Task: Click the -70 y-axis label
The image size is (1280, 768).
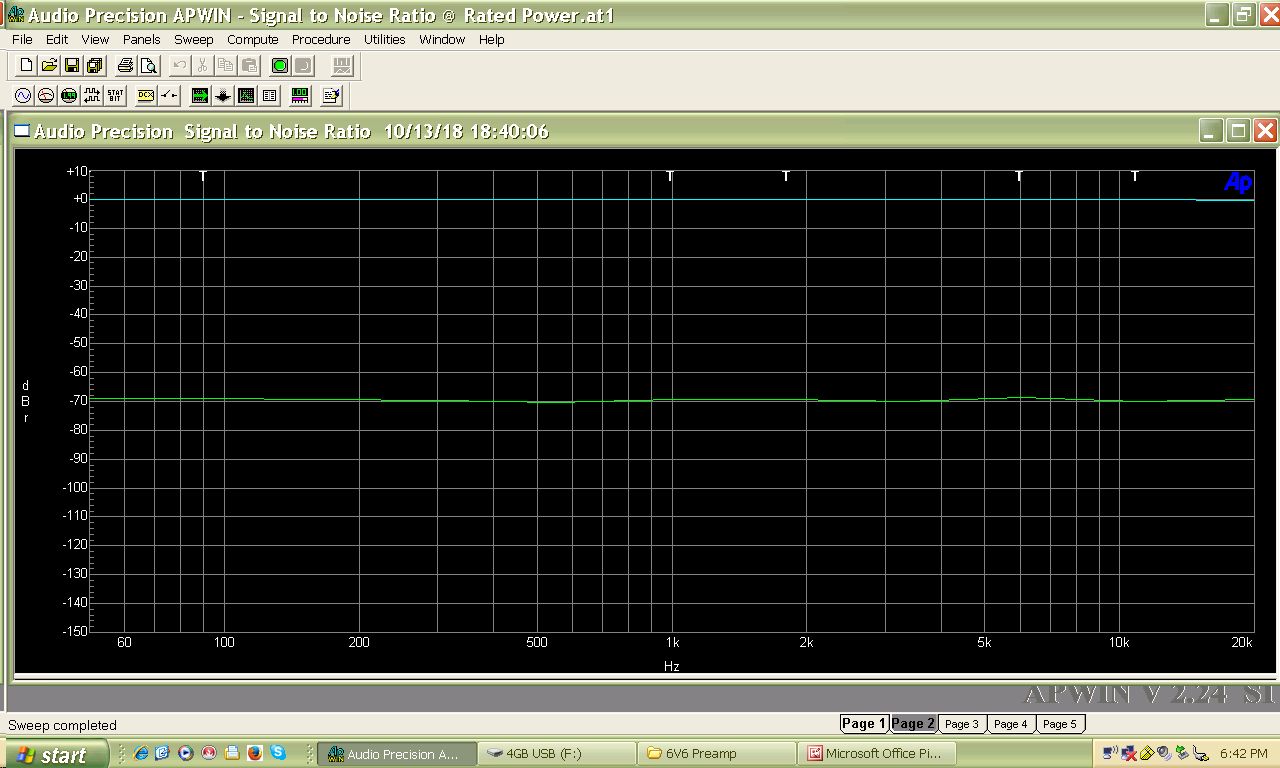Action: [x=78, y=400]
